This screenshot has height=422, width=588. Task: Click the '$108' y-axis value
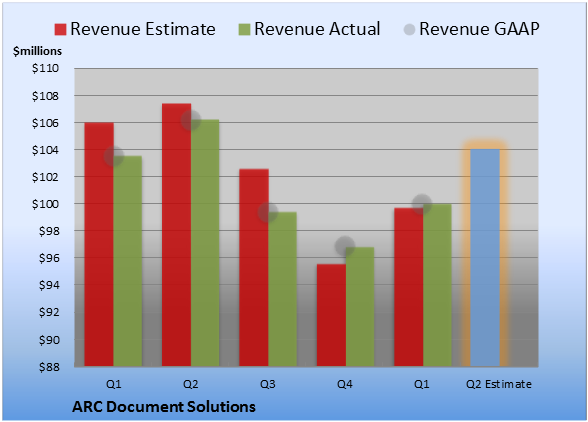45,96
